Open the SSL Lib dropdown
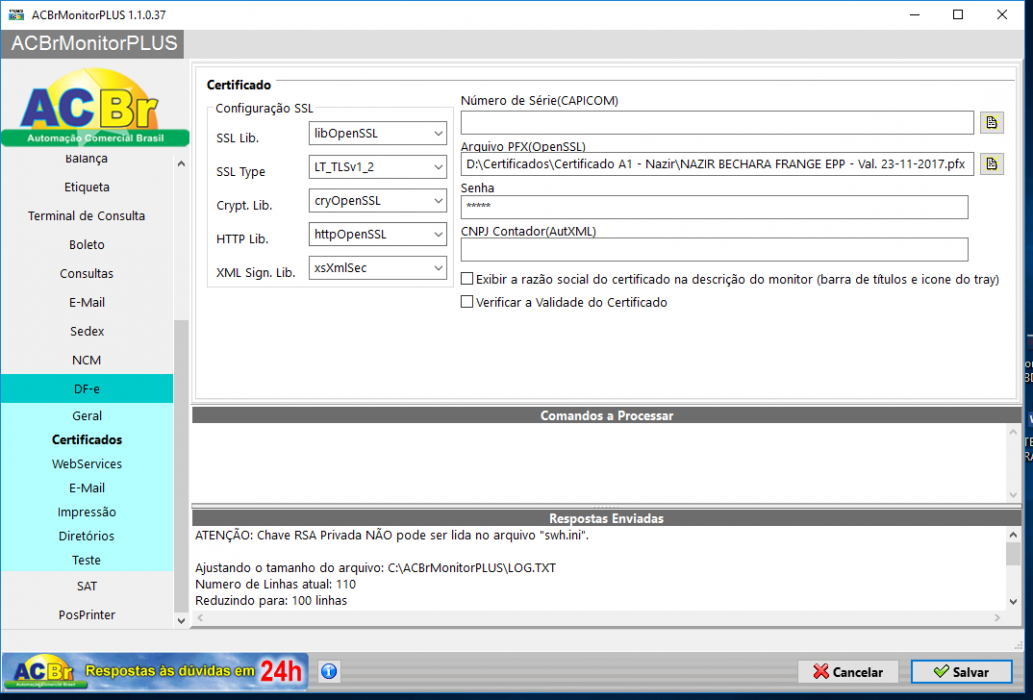Image resolution: width=1033 pixels, height=700 pixels. coord(377,134)
